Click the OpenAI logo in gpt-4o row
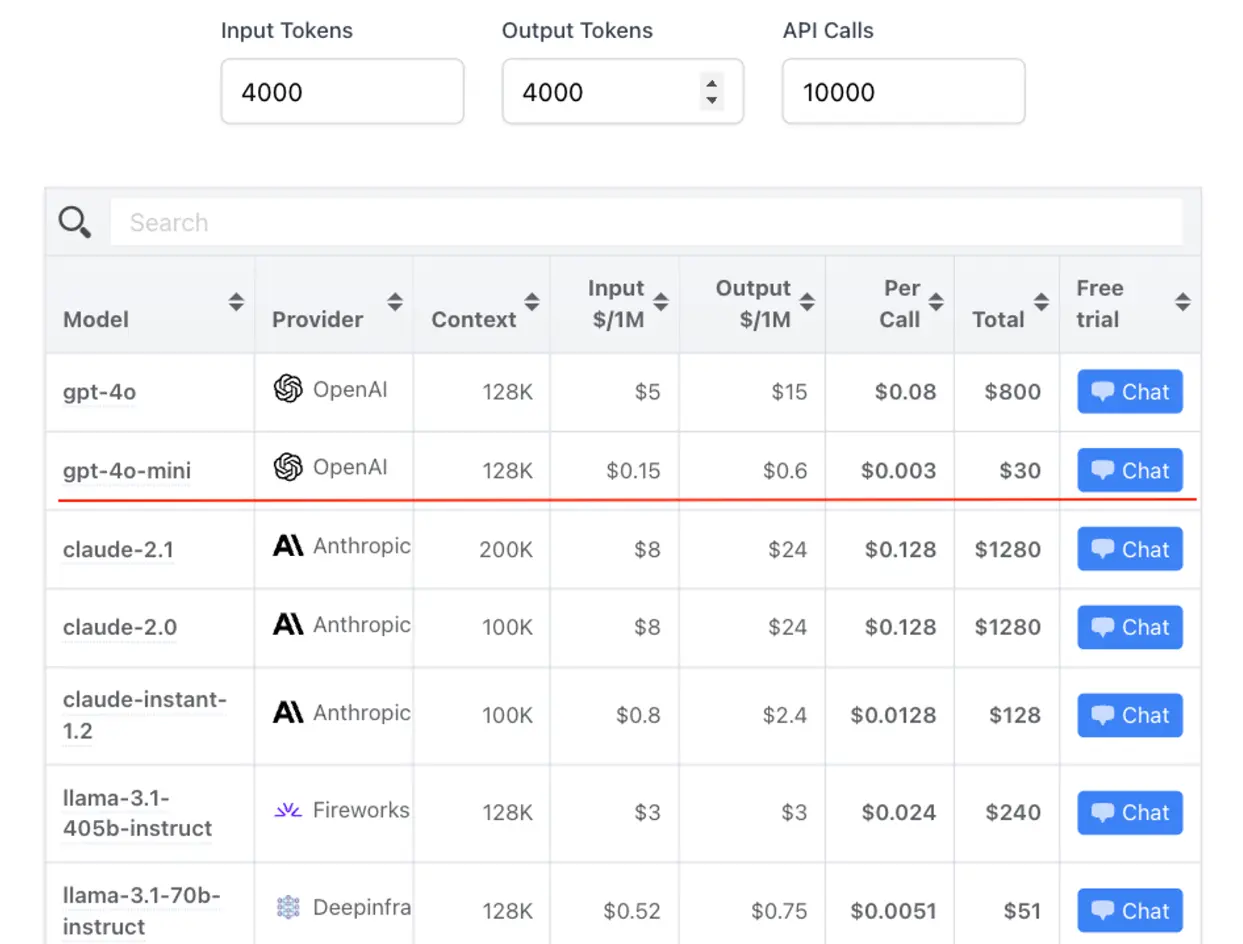This screenshot has height=944, width=1243. pos(288,389)
